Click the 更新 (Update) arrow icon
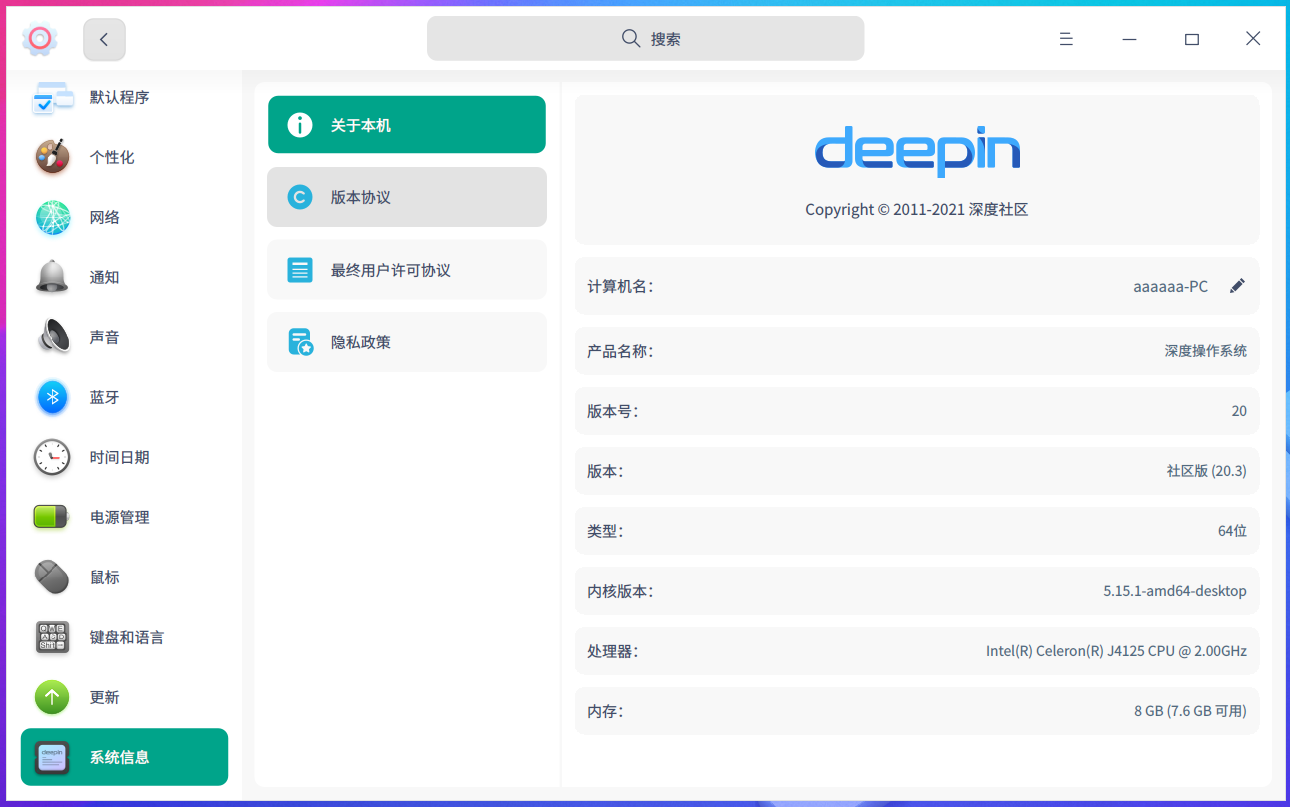Screen dimensions: 1290x807 click(x=52, y=697)
